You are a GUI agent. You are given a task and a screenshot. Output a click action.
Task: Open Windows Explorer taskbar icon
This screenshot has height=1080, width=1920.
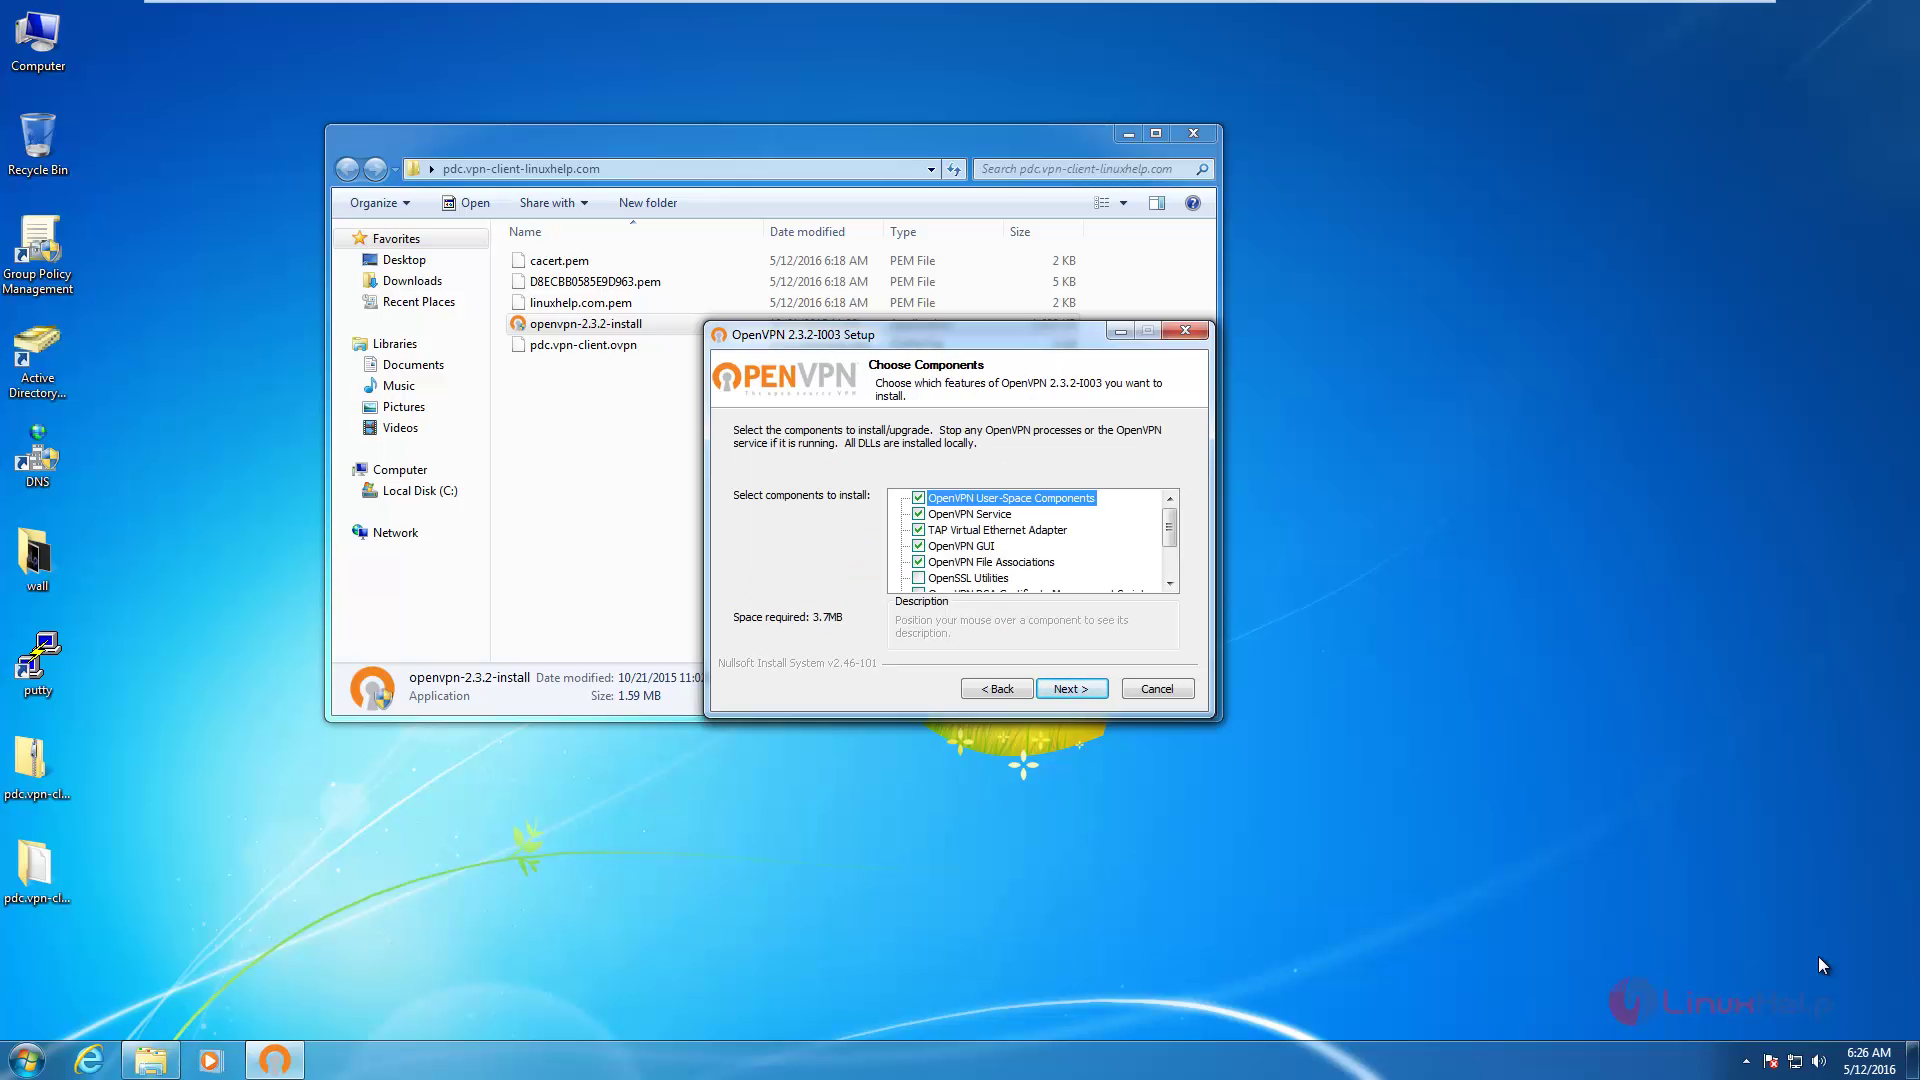[x=151, y=1060]
